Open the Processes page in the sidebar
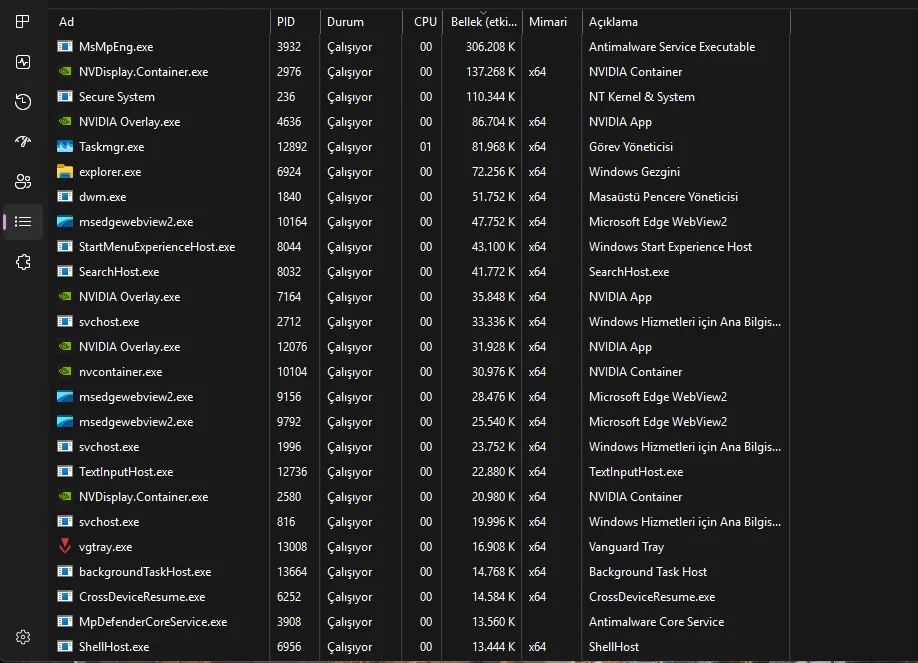 22,22
